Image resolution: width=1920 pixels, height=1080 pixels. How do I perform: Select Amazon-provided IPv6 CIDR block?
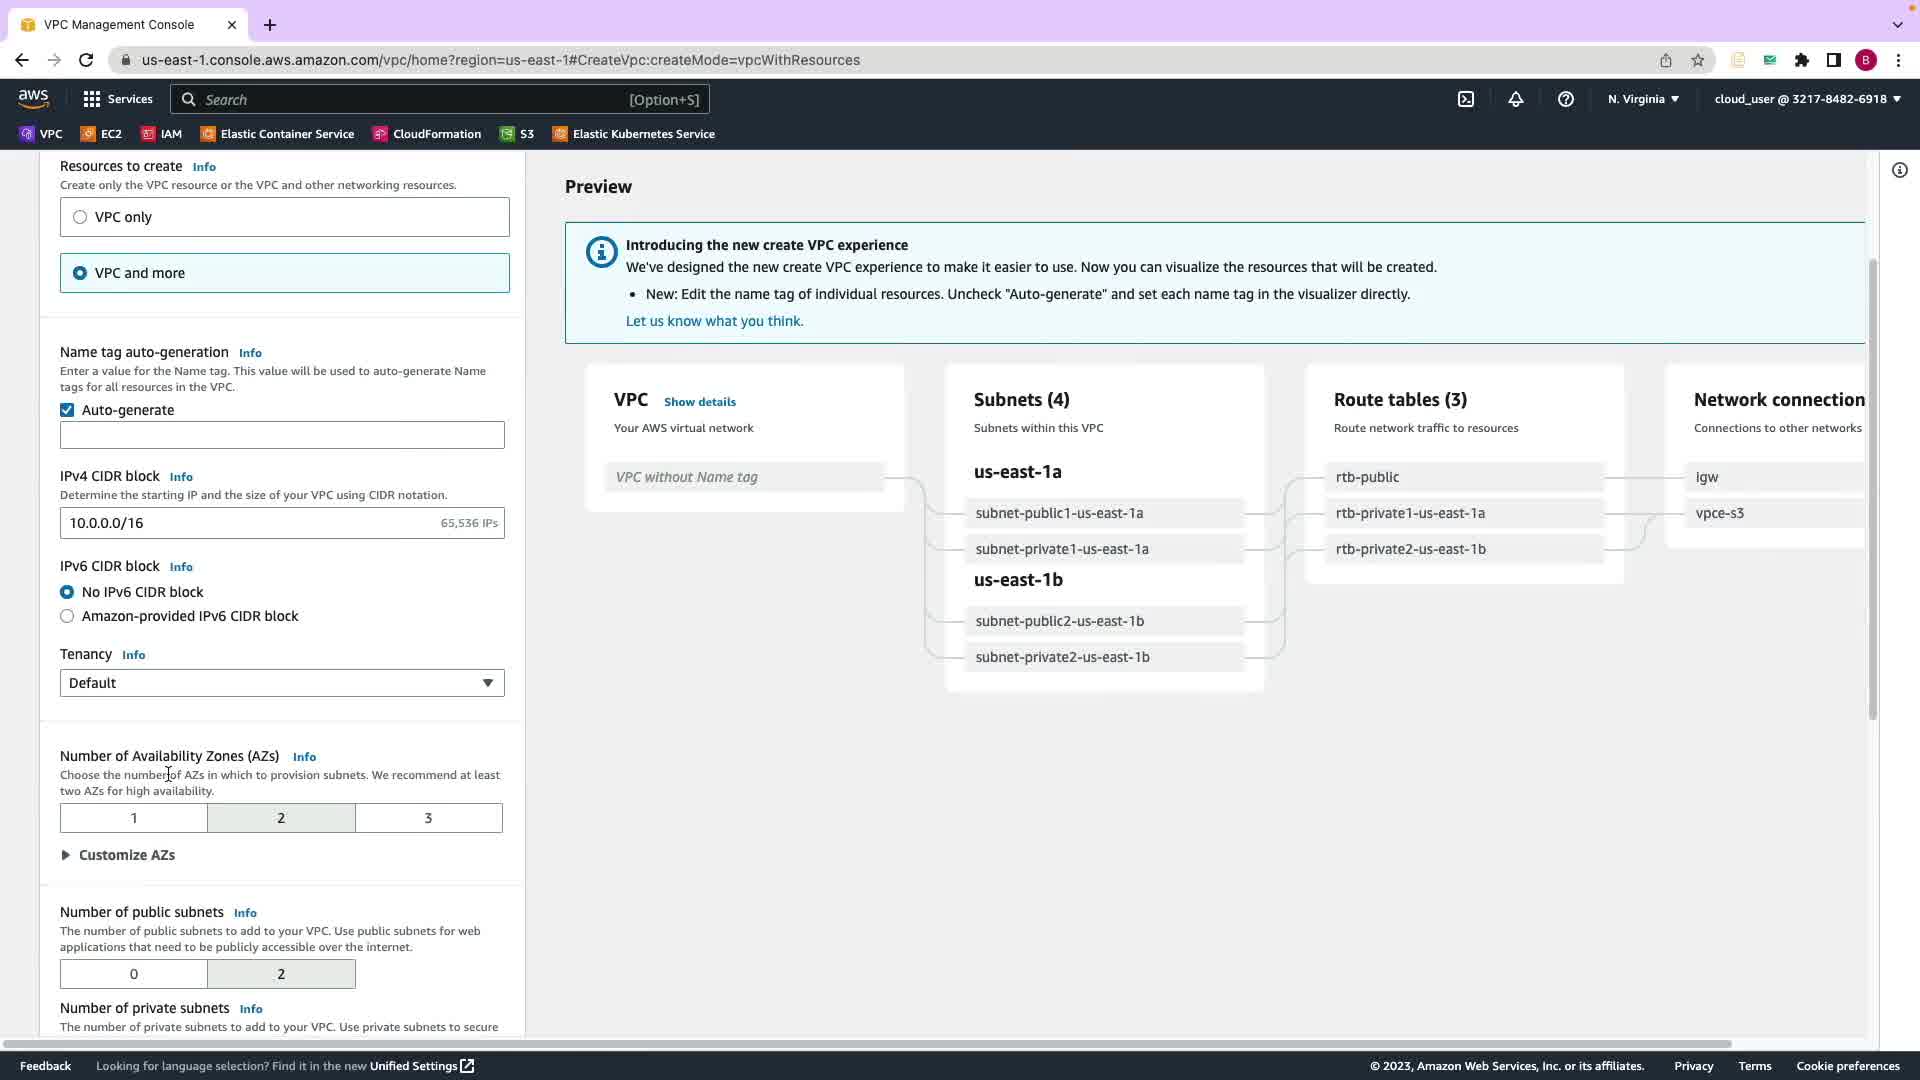[67, 616]
